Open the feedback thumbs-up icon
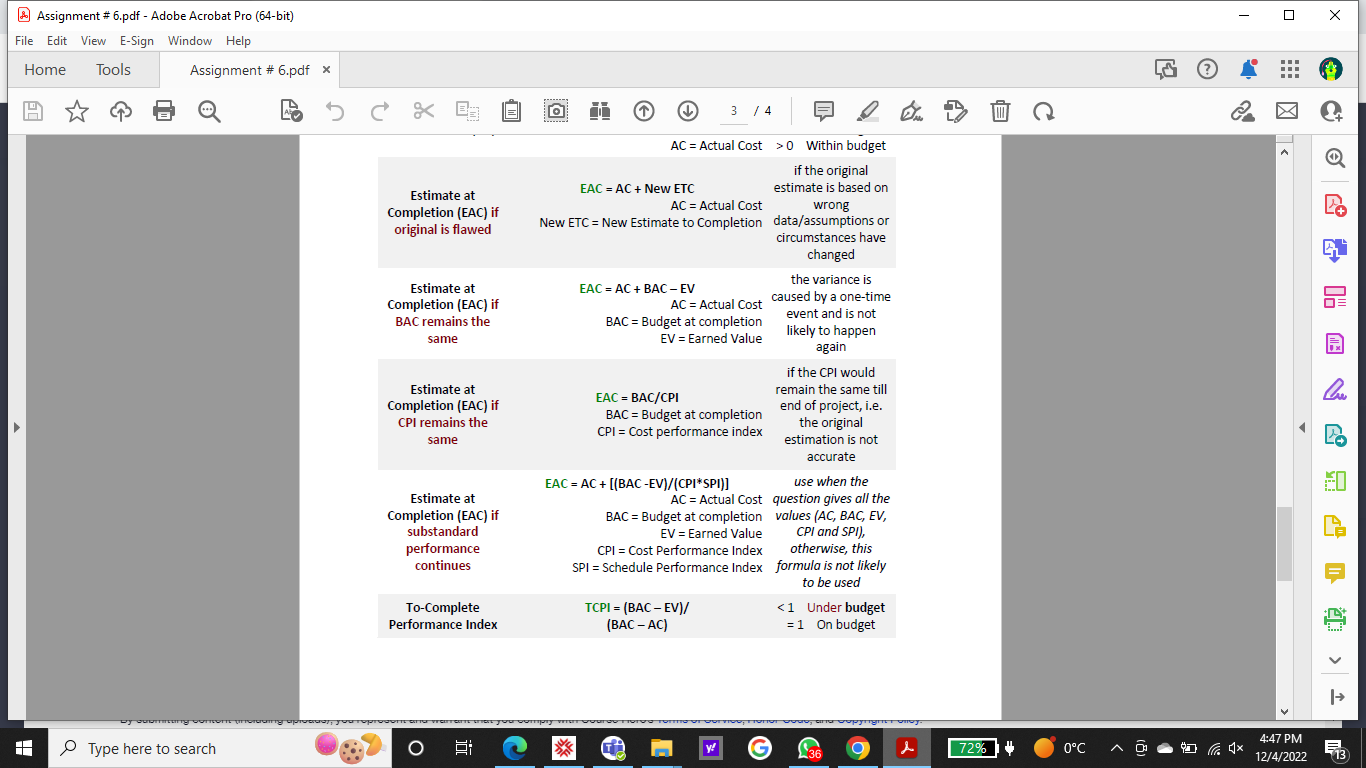The height and width of the screenshot is (768, 1366). (x=1166, y=69)
